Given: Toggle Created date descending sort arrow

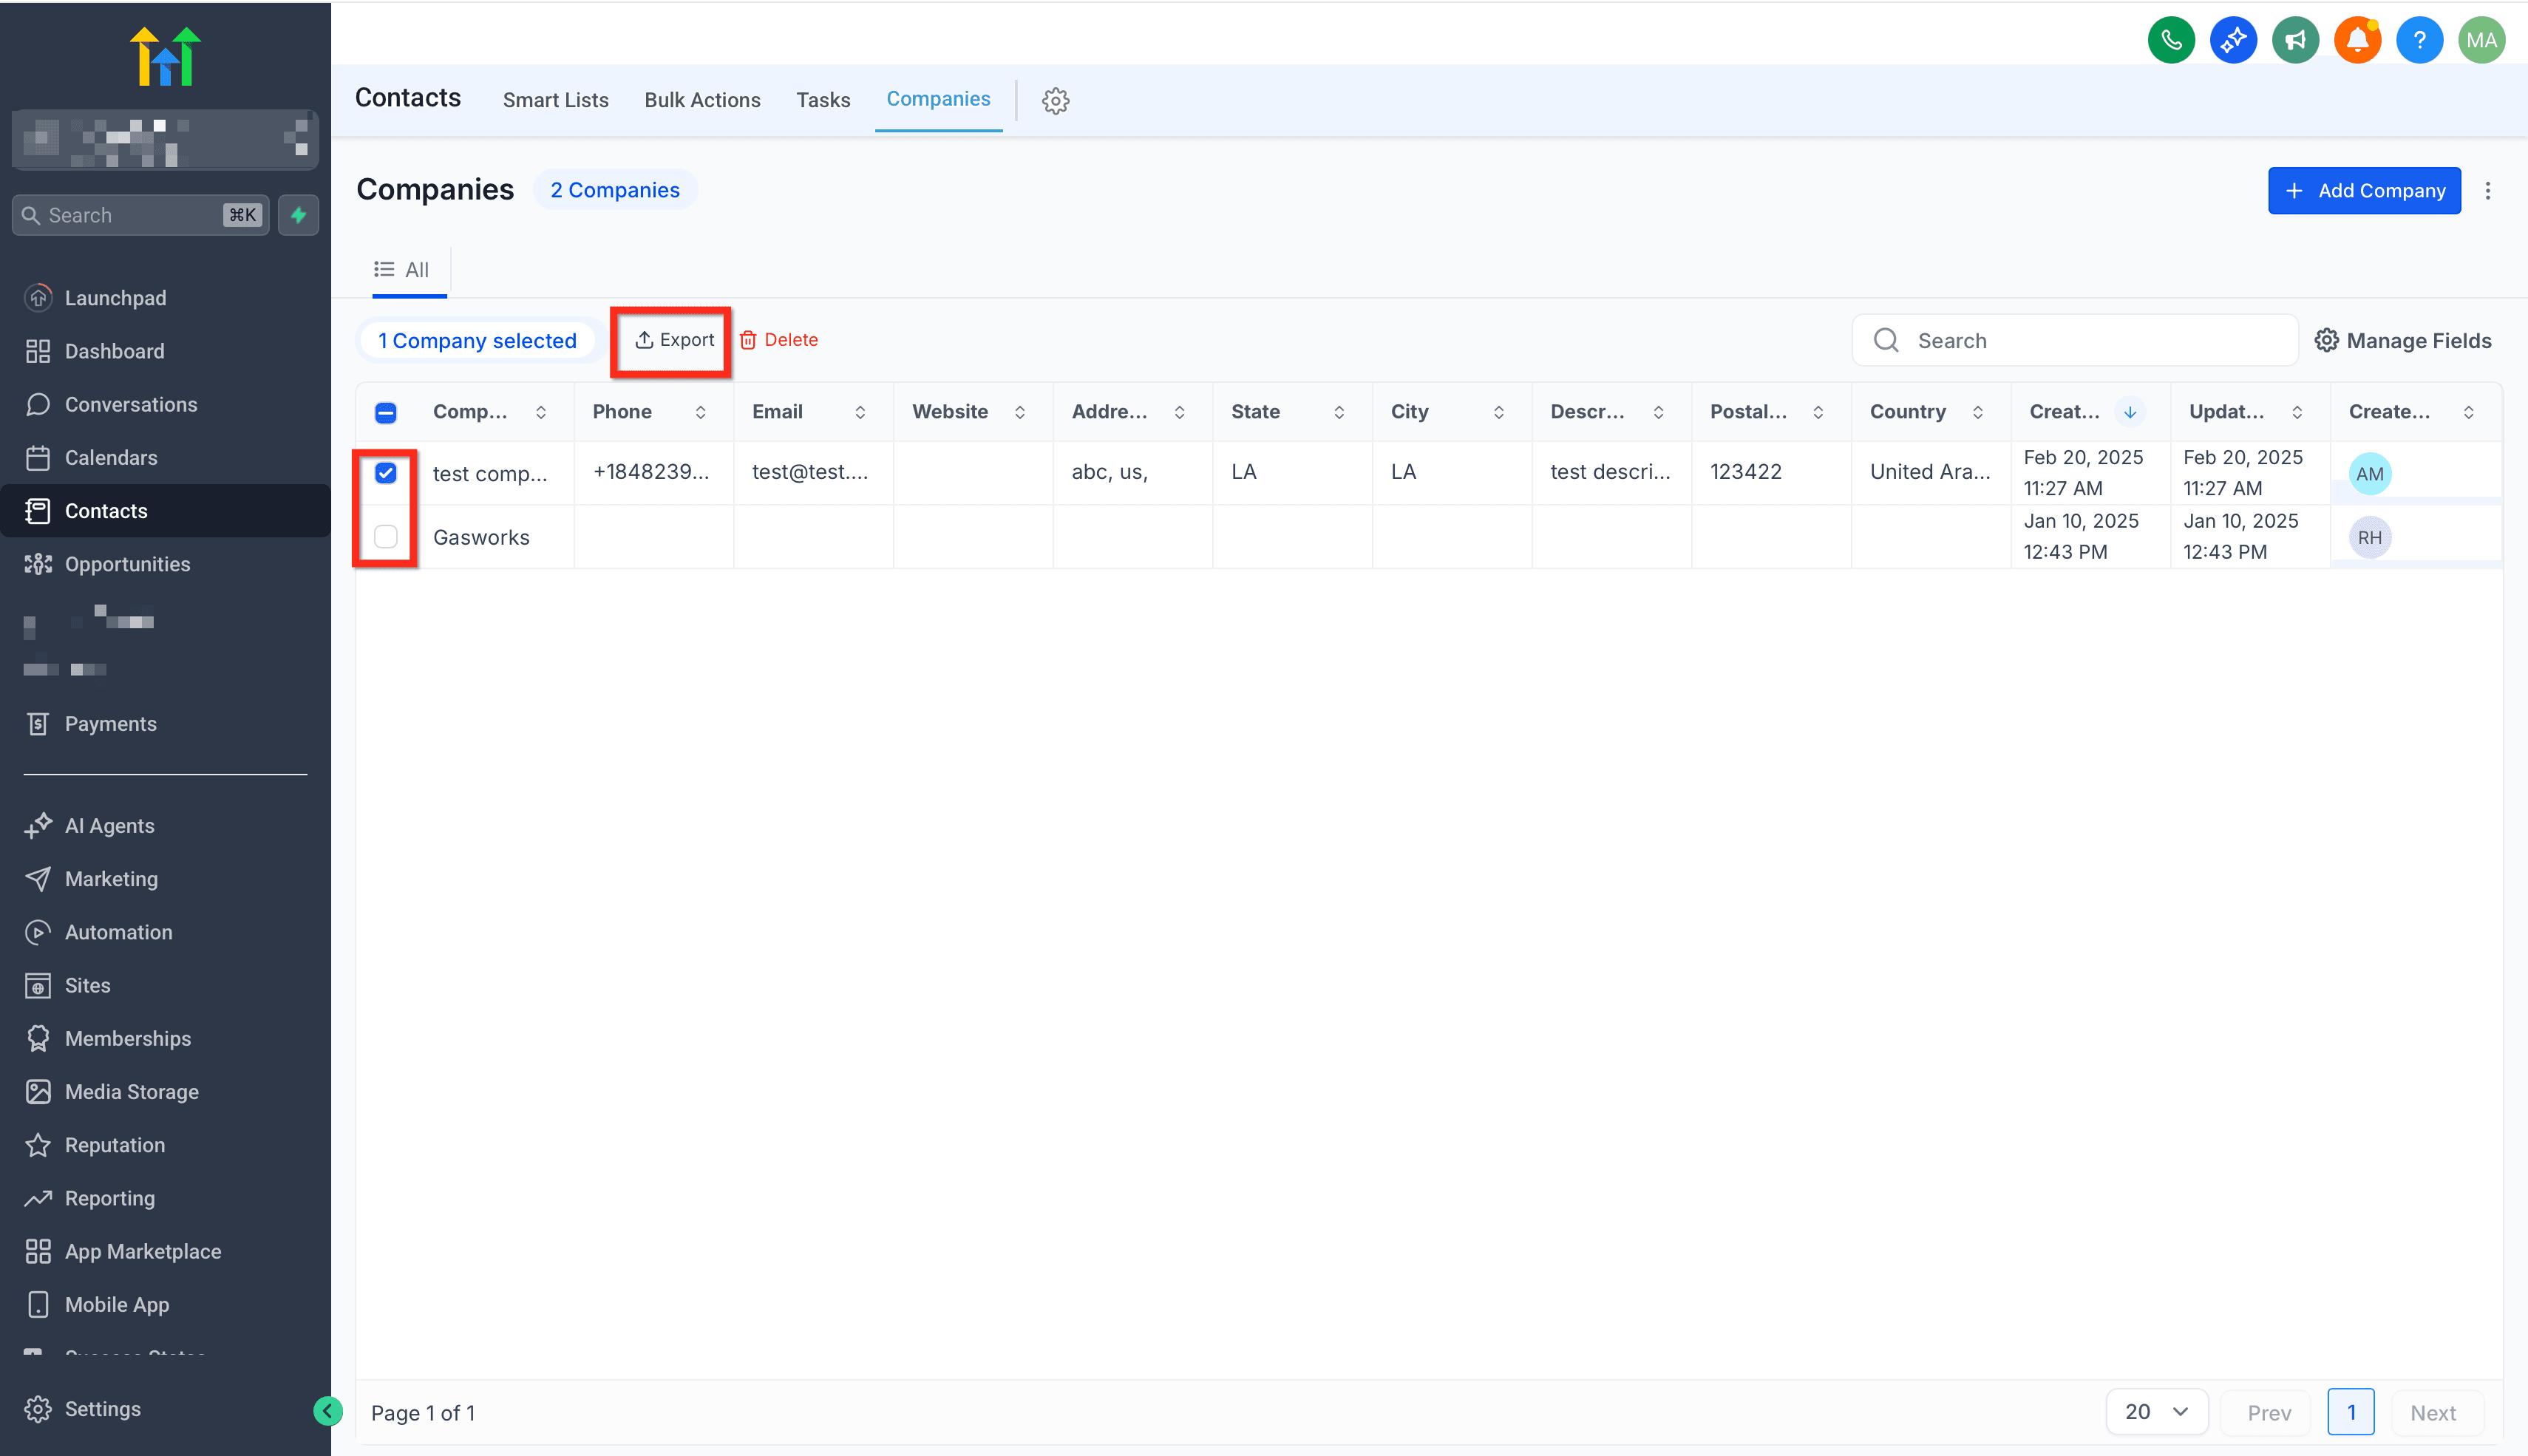Looking at the screenshot, I should 2130,412.
